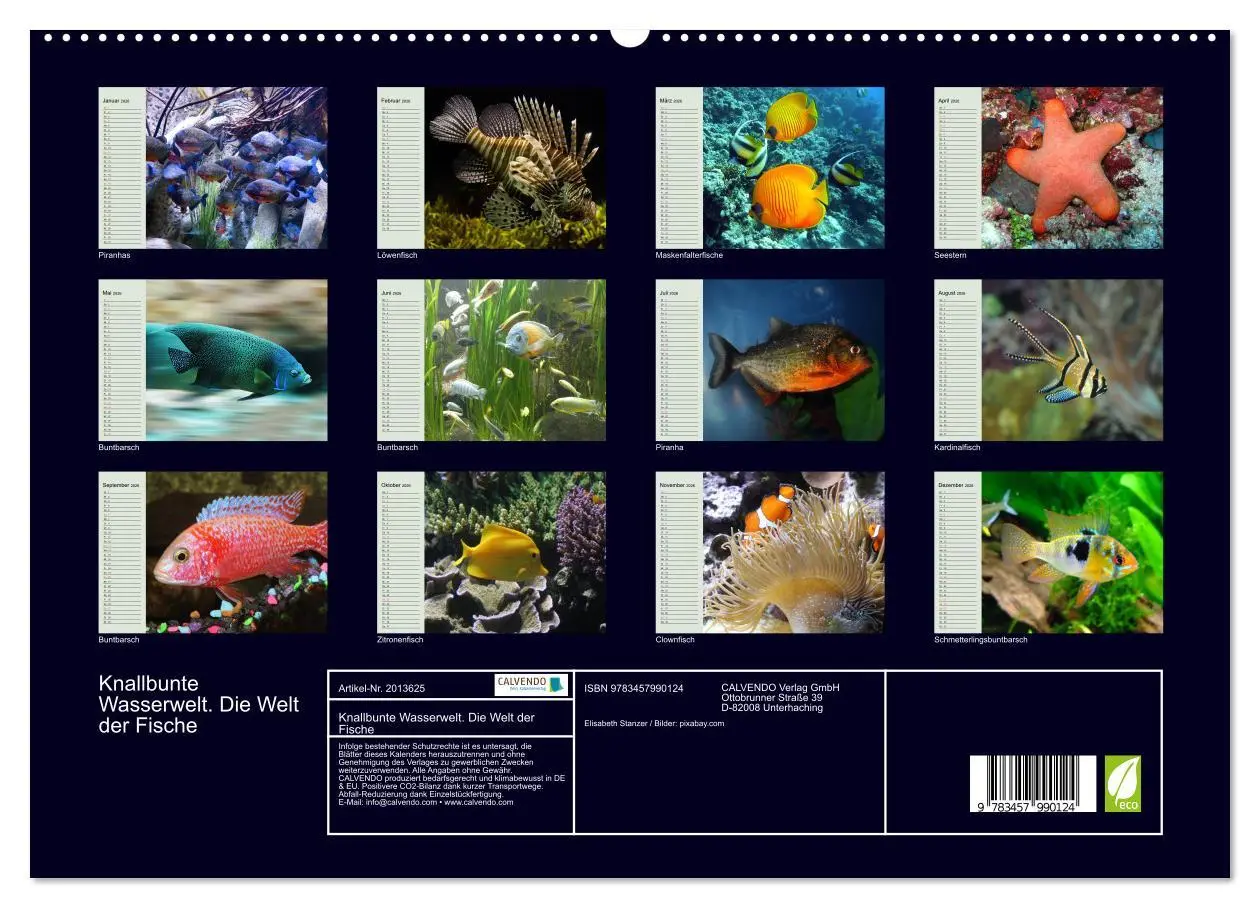Click the 'Zitronenfisch' caption
The image size is (1260, 908).
pyautogui.click(x=400, y=639)
